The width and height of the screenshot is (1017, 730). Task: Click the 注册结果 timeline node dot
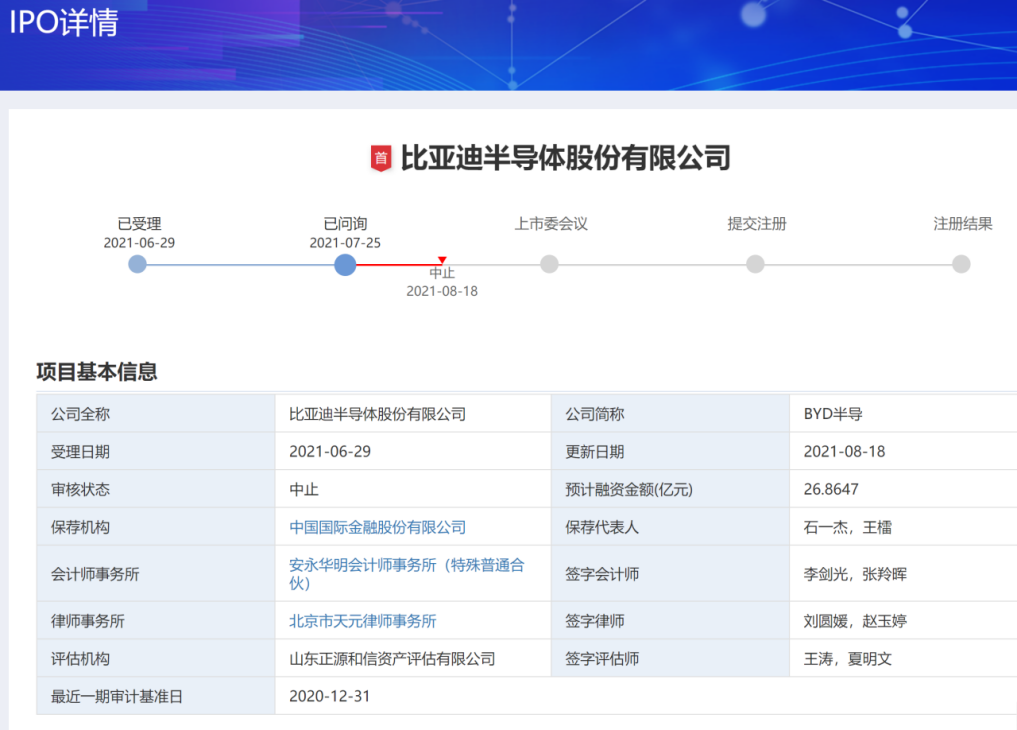click(961, 264)
